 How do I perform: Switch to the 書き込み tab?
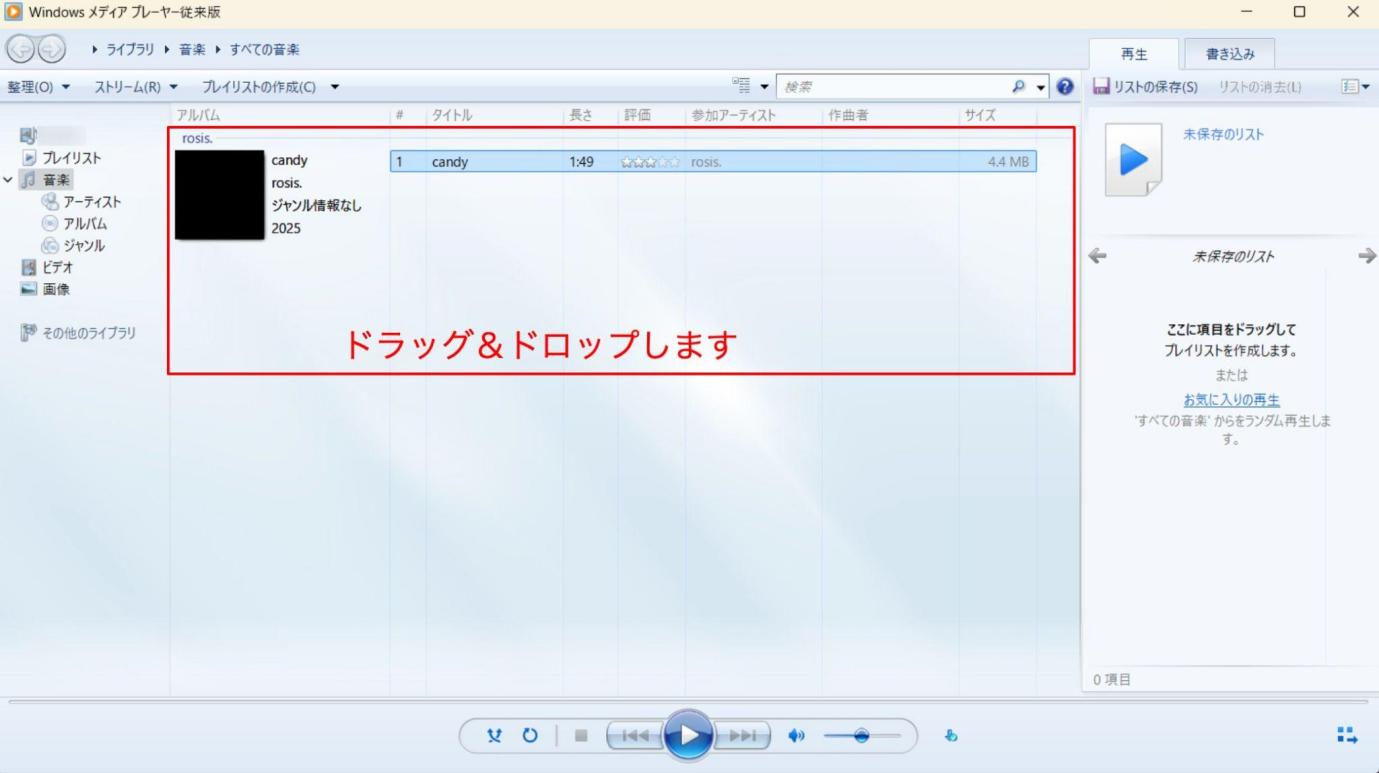coord(1229,53)
